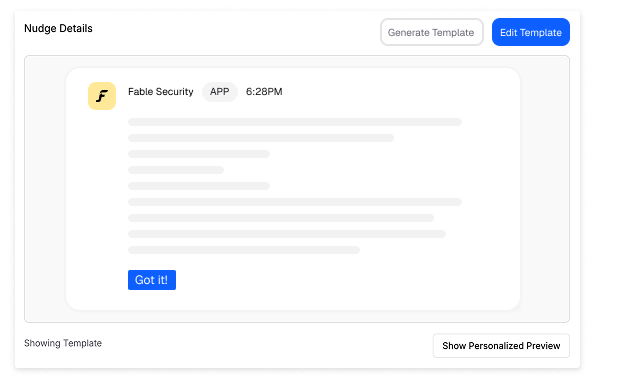Viewport: 624px width, 382px height.
Task: Show Personalized Preview of the nudge
Action: (x=501, y=345)
